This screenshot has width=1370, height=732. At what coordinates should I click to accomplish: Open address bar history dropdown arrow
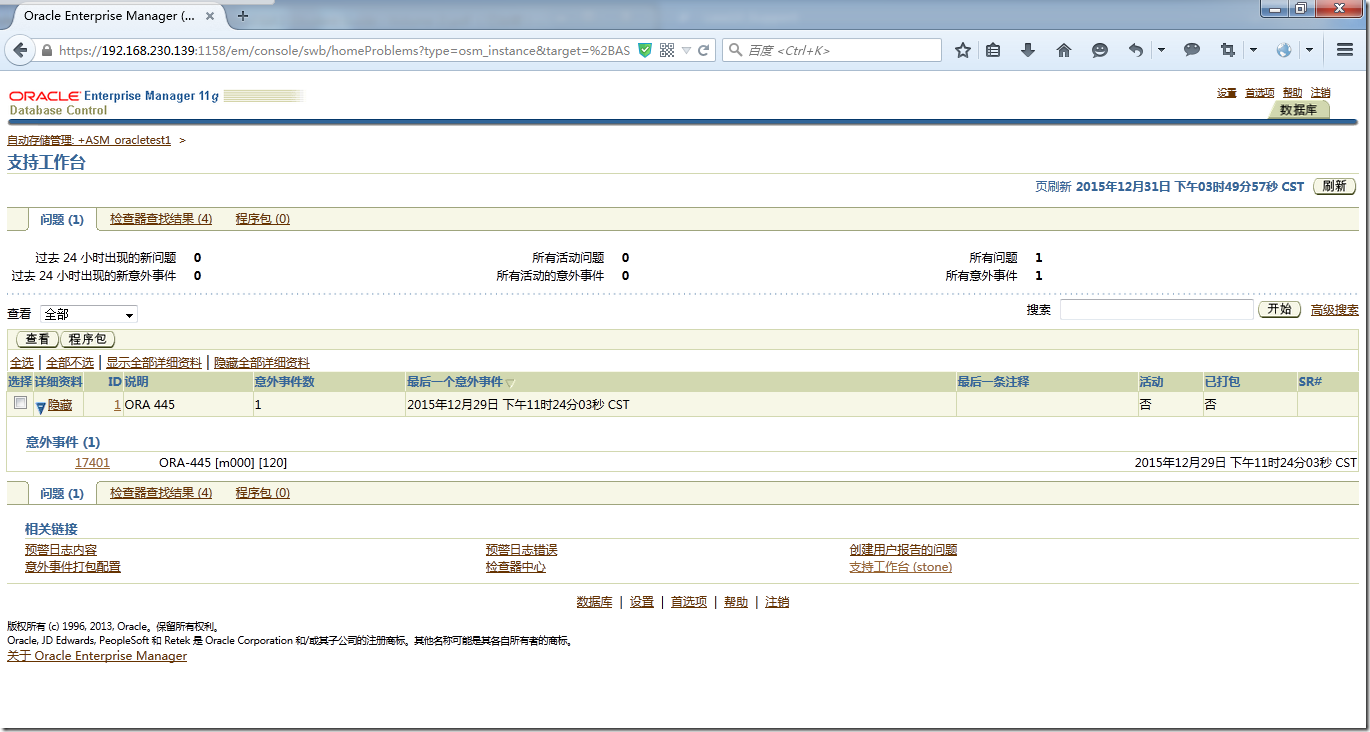click(x=686, y=50)
